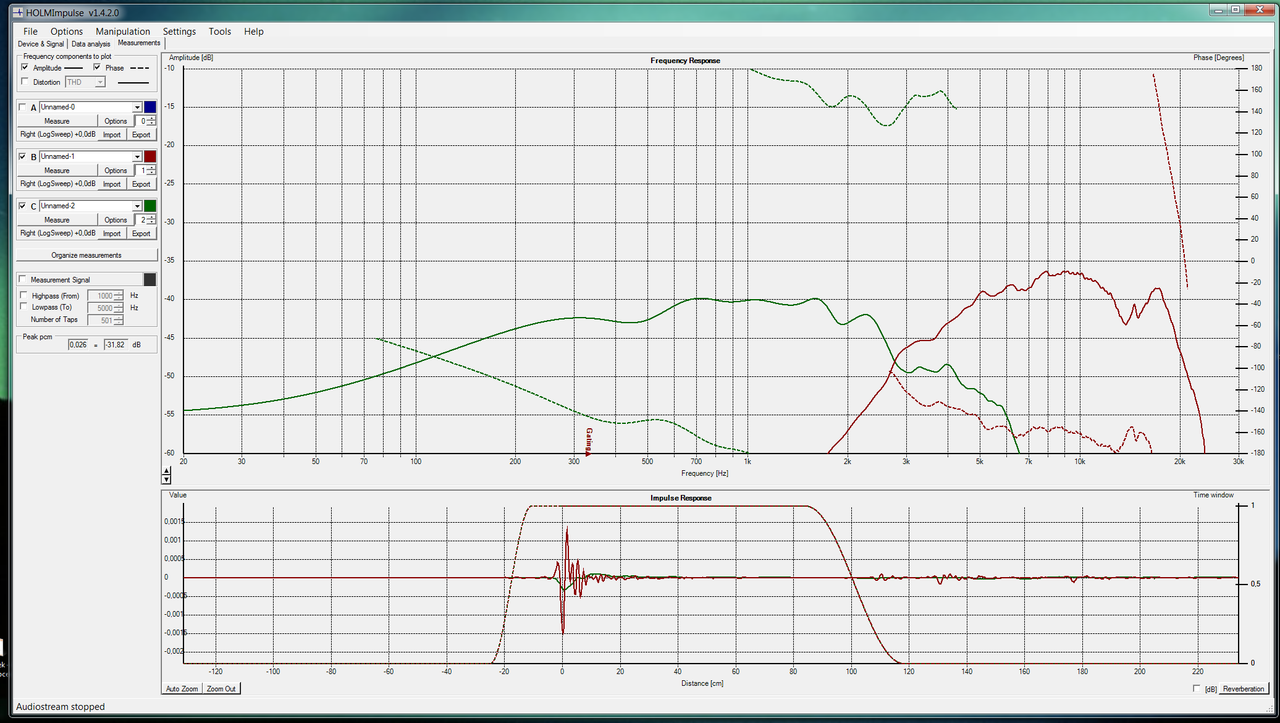Increase measurement B's number spinner using its up arrow
This screenshot has width=1280, height=723.
[151, 167]
